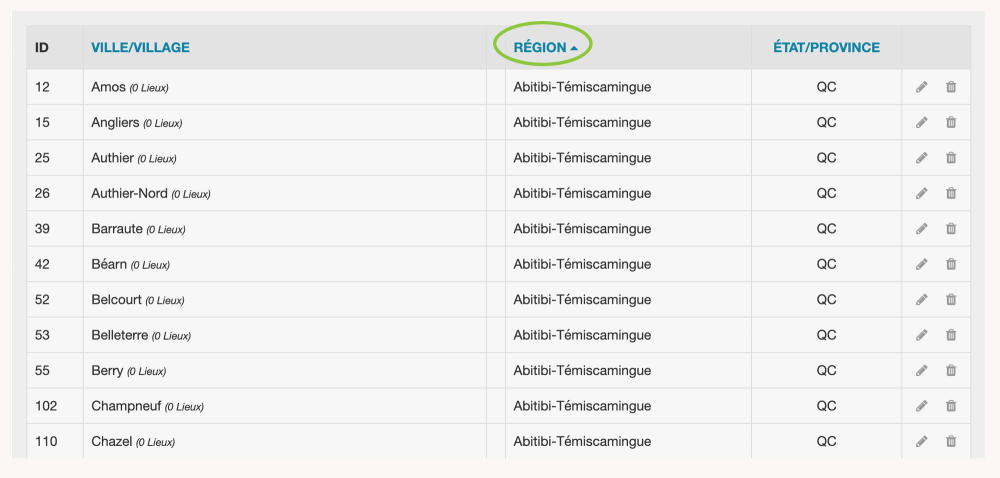Delete the Amos entry with trash icon
Screen dimensions: 1000x478
click(x=951, y=87)
